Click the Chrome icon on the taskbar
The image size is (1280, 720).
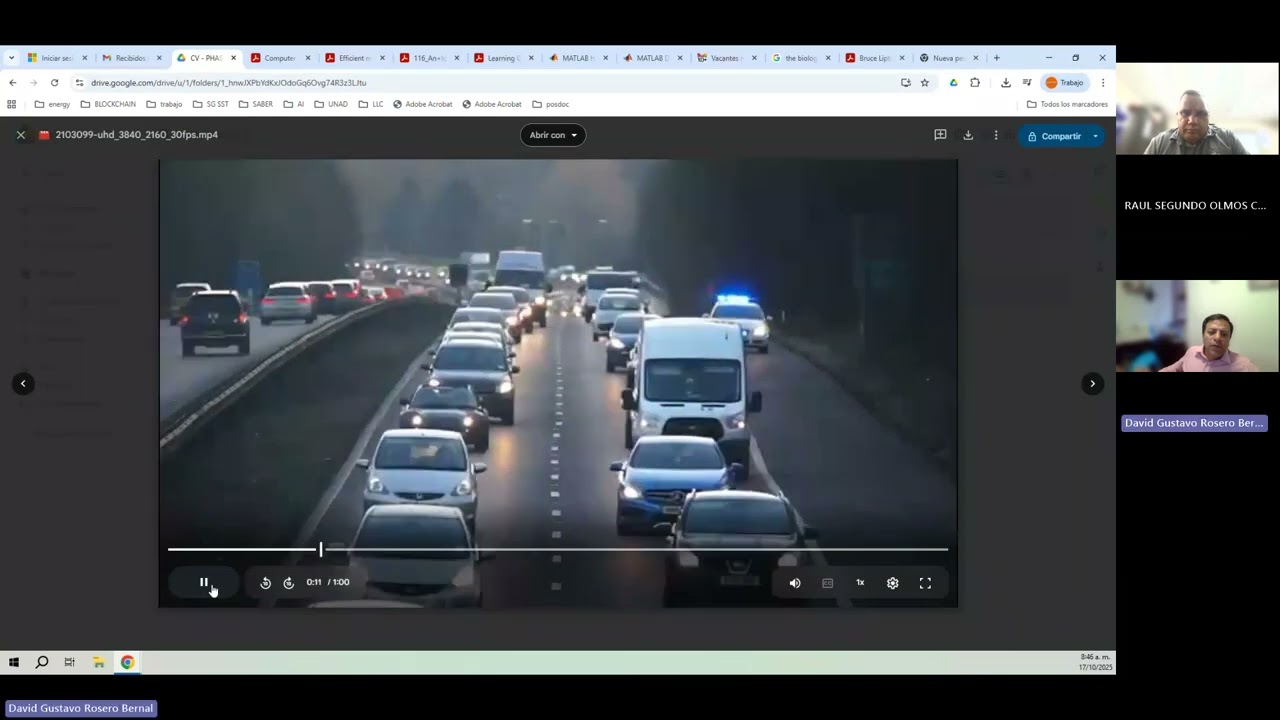coord(127,662)
